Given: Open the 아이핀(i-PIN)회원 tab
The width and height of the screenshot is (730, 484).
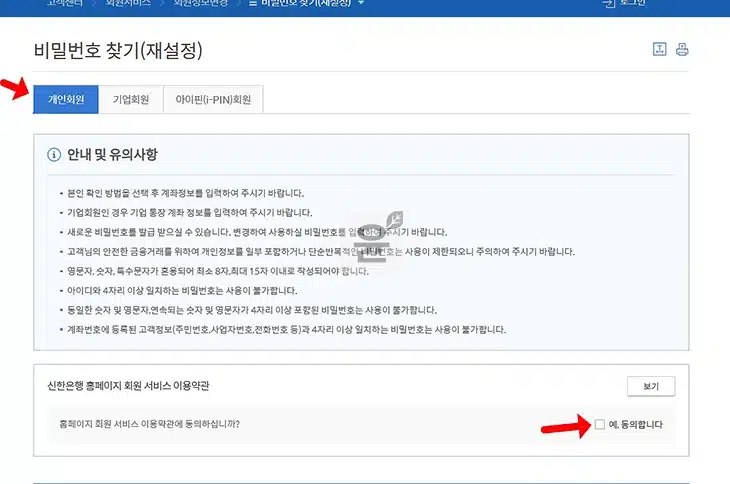Looking at the screenshot, I should (213, 99).
